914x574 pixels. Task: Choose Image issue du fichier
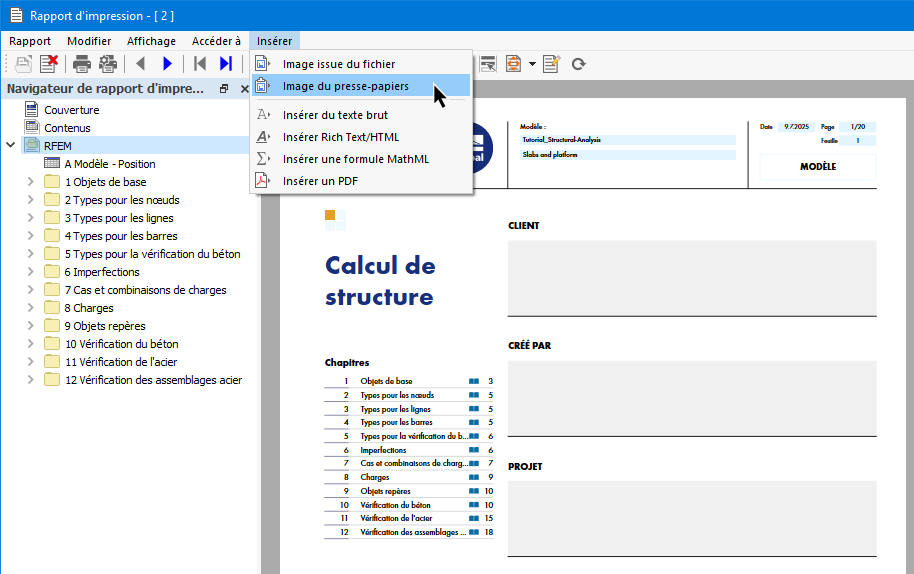pyautogui.click(x=361, y=64)
